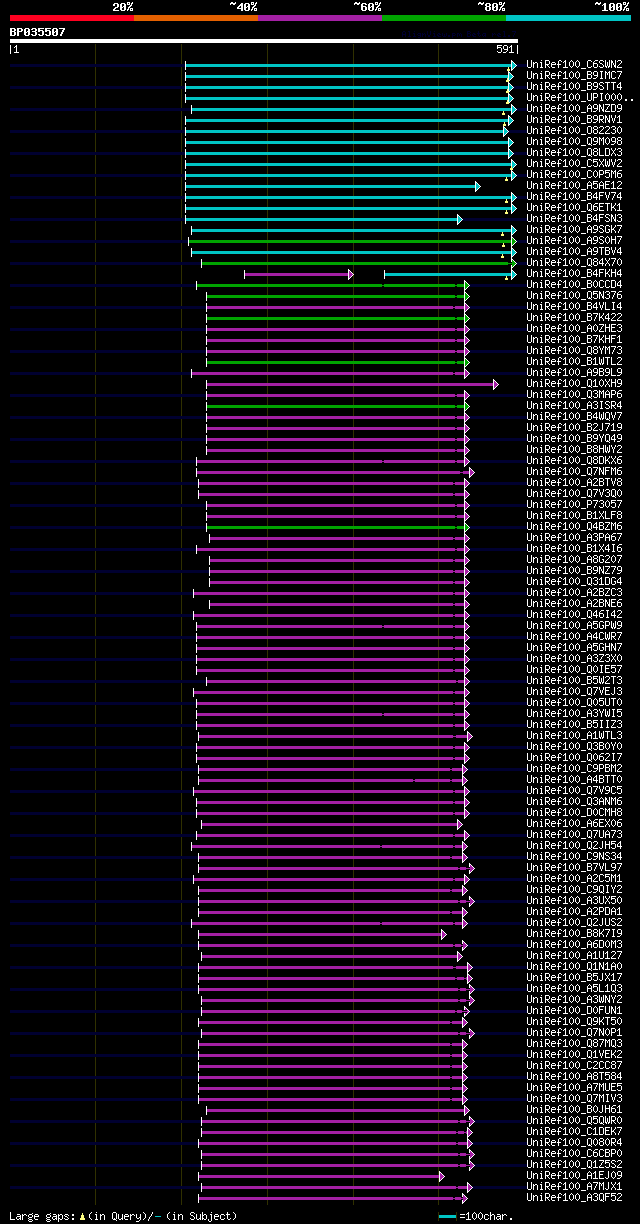
Task: Select hit label UniRef100_B4FSN3
Action: point(574,218)
